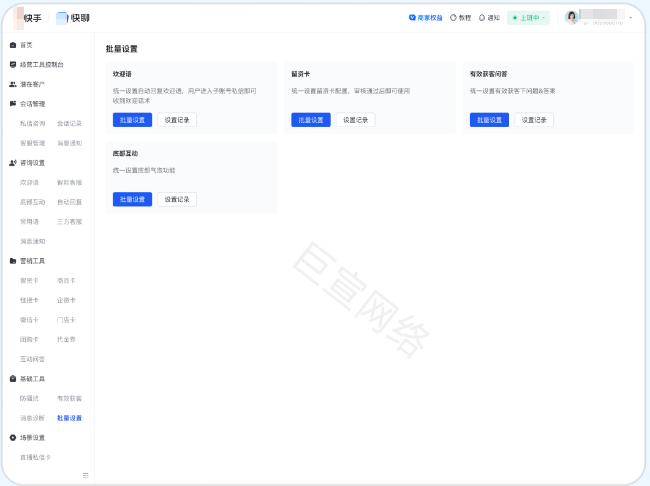Click the 商家权益 badge icon
The image size is (650, 486).
[412, 18]
